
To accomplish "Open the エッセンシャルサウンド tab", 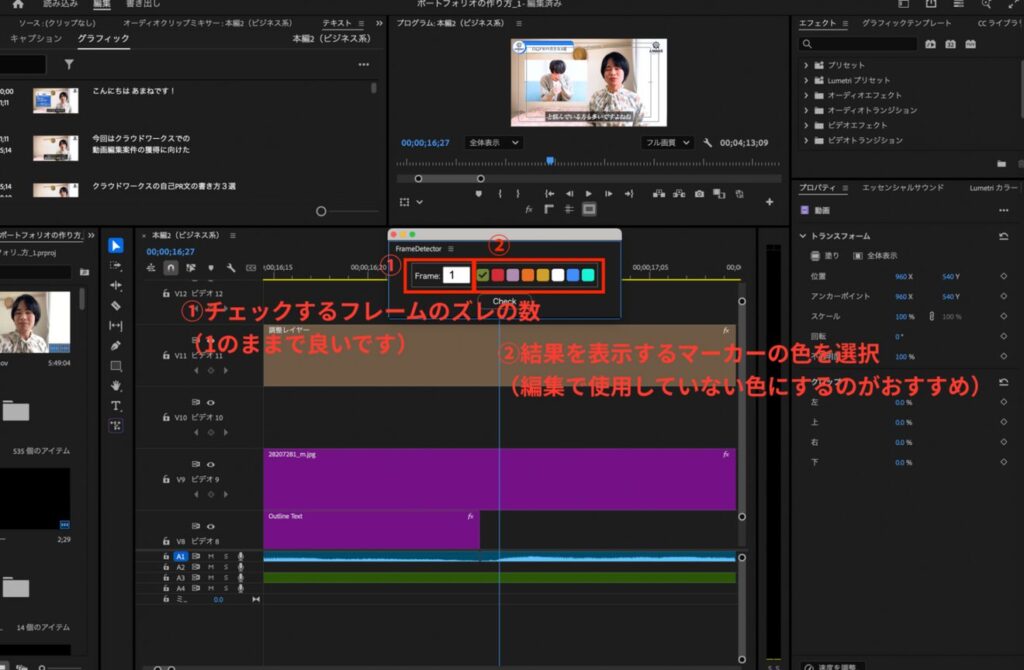I will click(903, 187).
